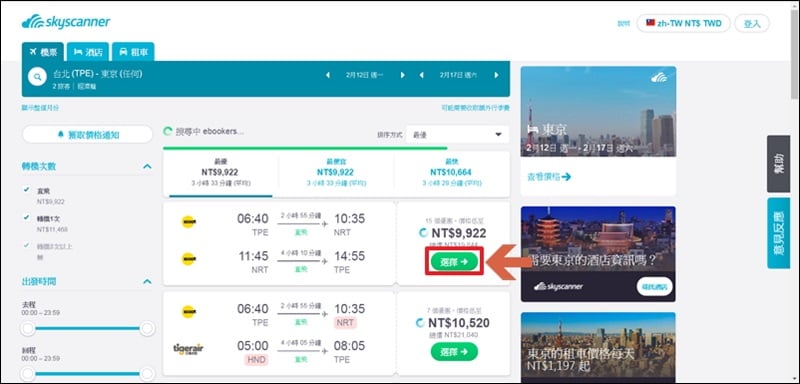The image size is (800, 384).
Task: Click the magnifier search icon in route bar
Action: pyautogui.click(x=37, y=78)
